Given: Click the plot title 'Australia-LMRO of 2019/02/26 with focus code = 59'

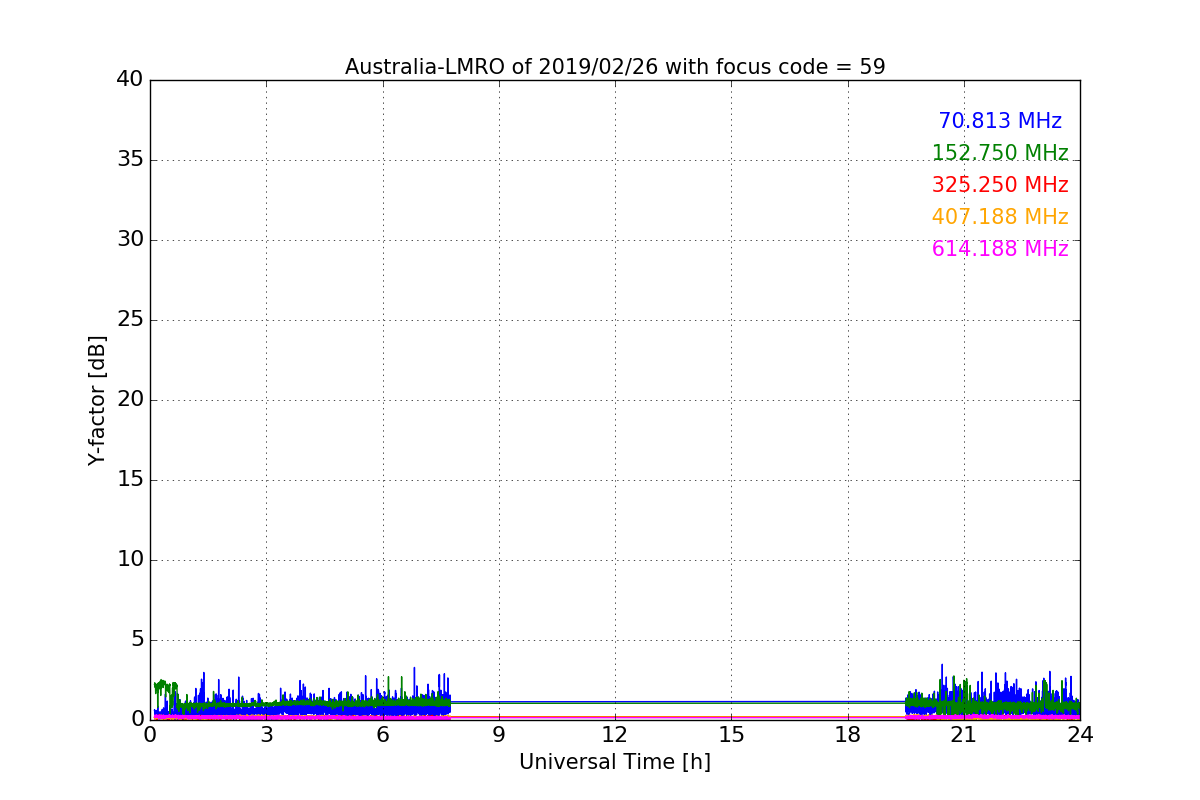Looking at the screenshot, I should (615, 67).
